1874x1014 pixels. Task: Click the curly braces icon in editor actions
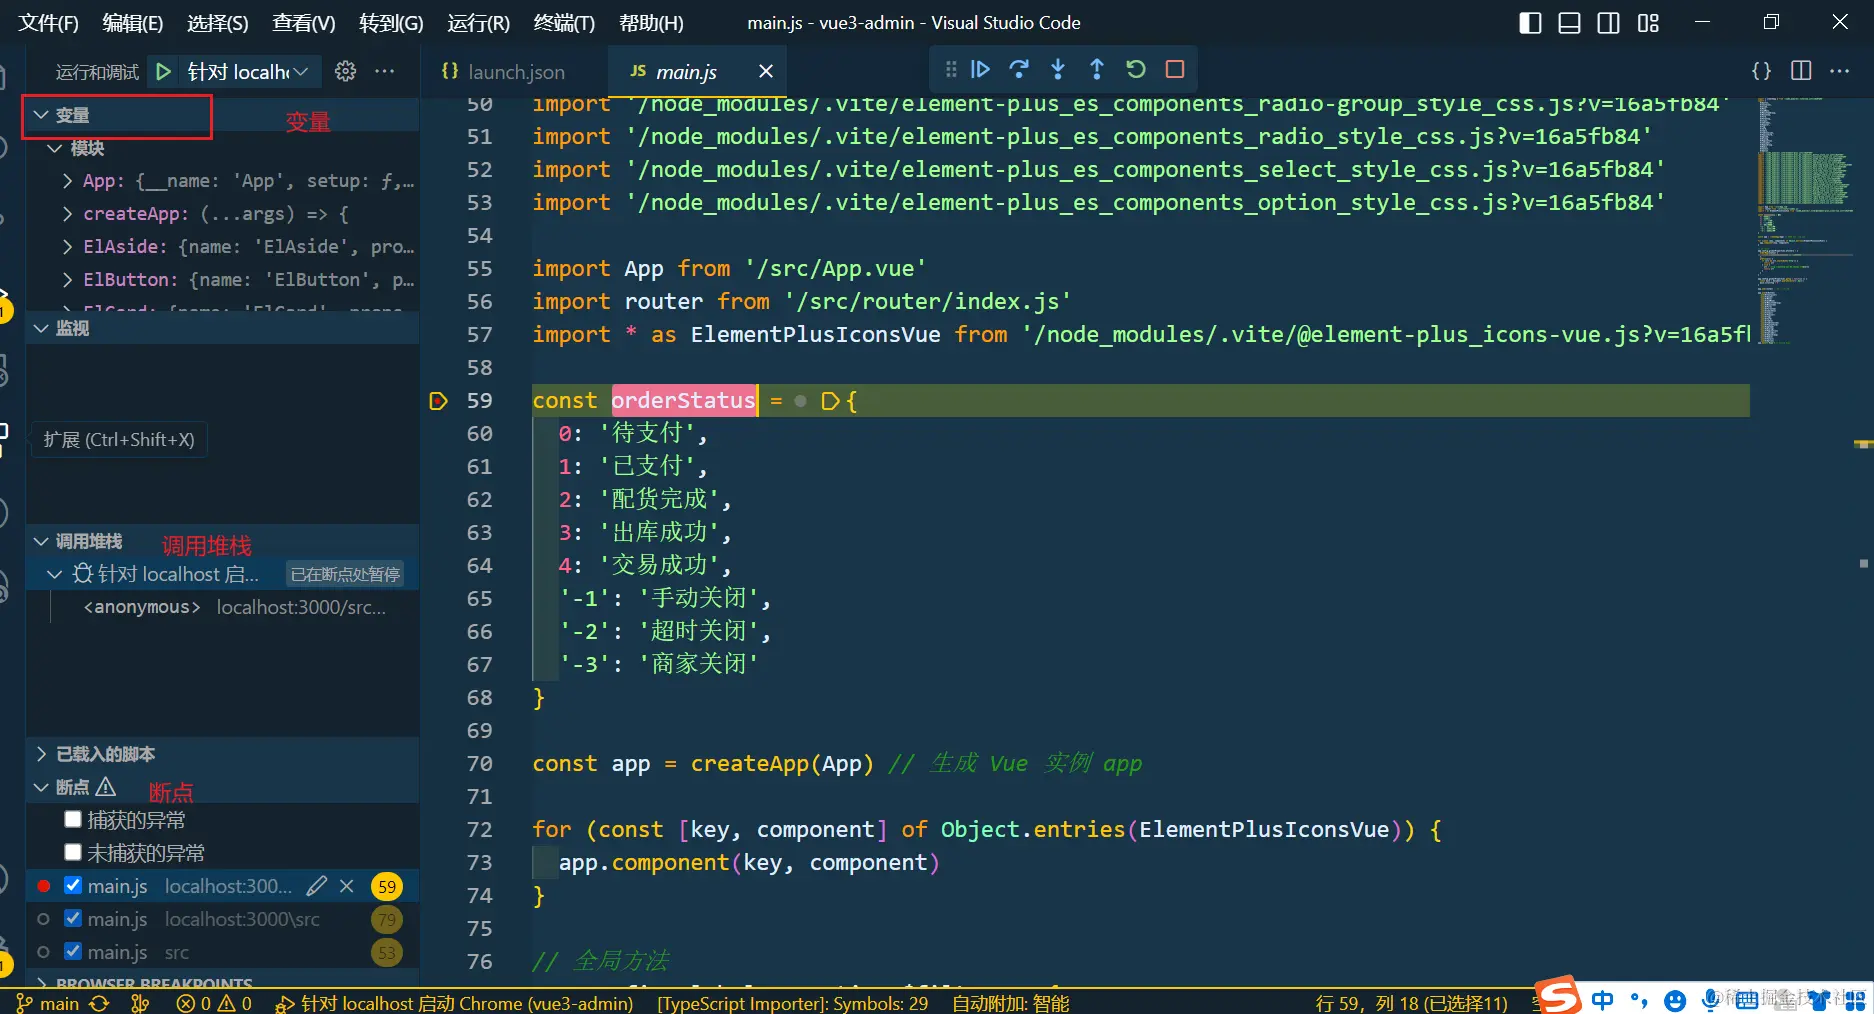click(1762, 70)
